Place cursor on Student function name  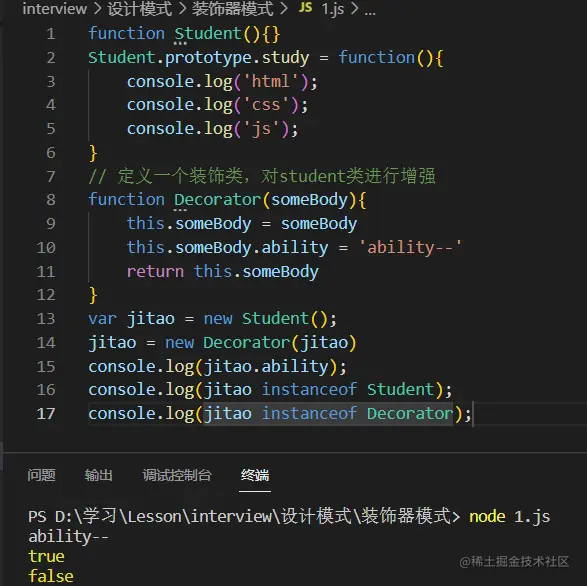coord(208,34)
